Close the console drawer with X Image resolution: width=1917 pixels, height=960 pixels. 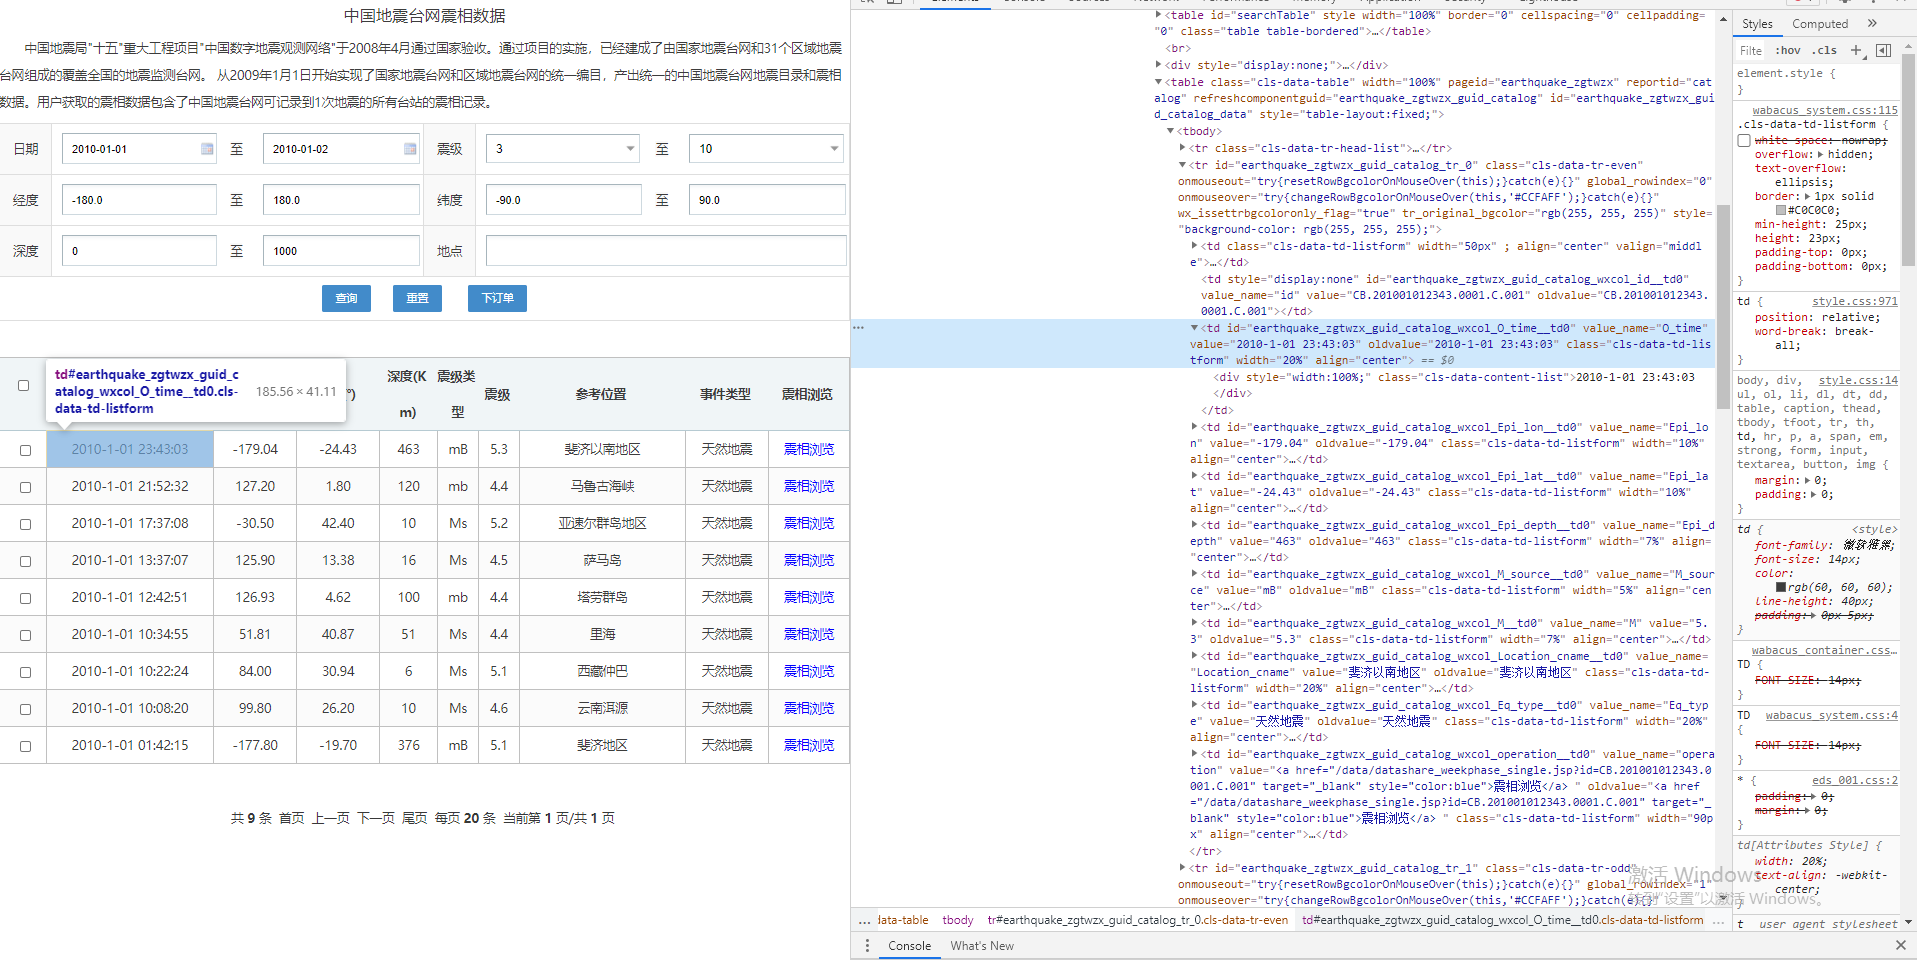[1900, 945]
